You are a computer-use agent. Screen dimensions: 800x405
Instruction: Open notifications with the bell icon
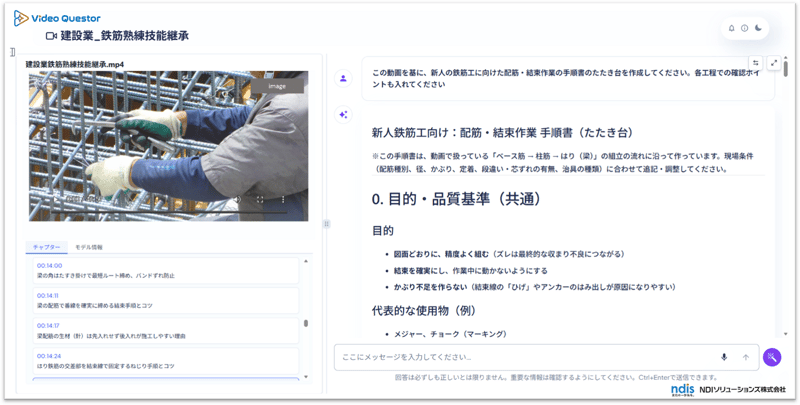coord(732,28)
